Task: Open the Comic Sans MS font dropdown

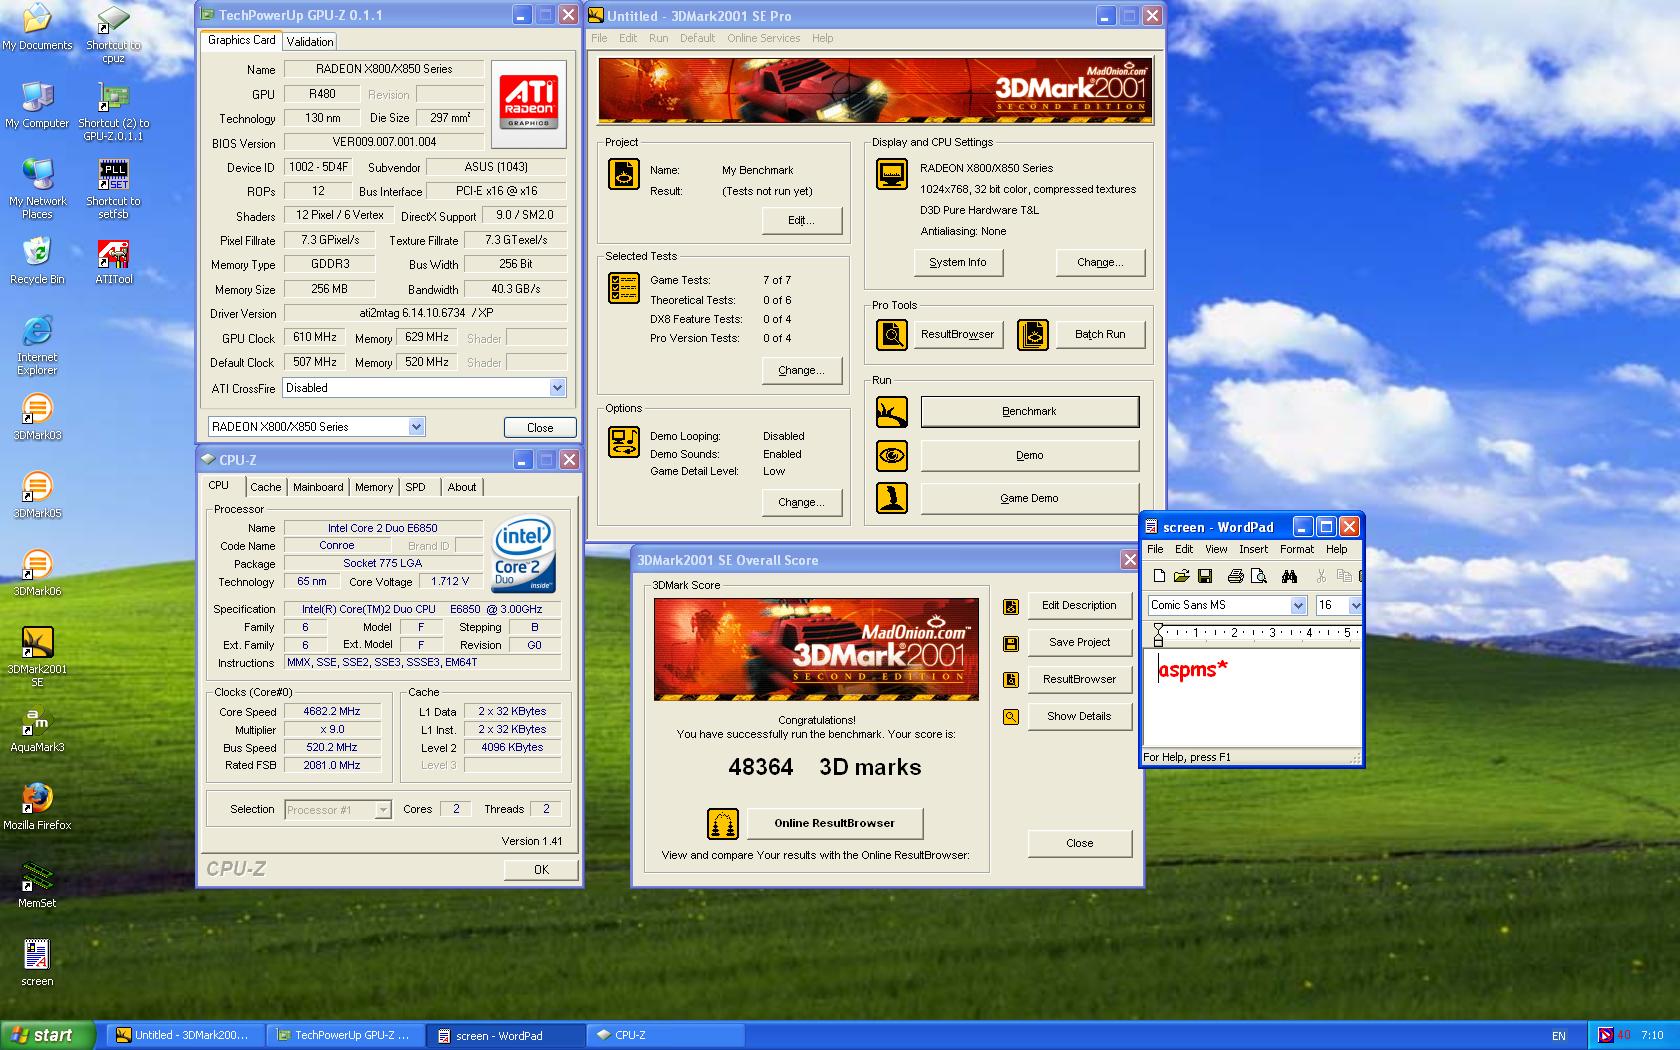Action: point(1298,605)
